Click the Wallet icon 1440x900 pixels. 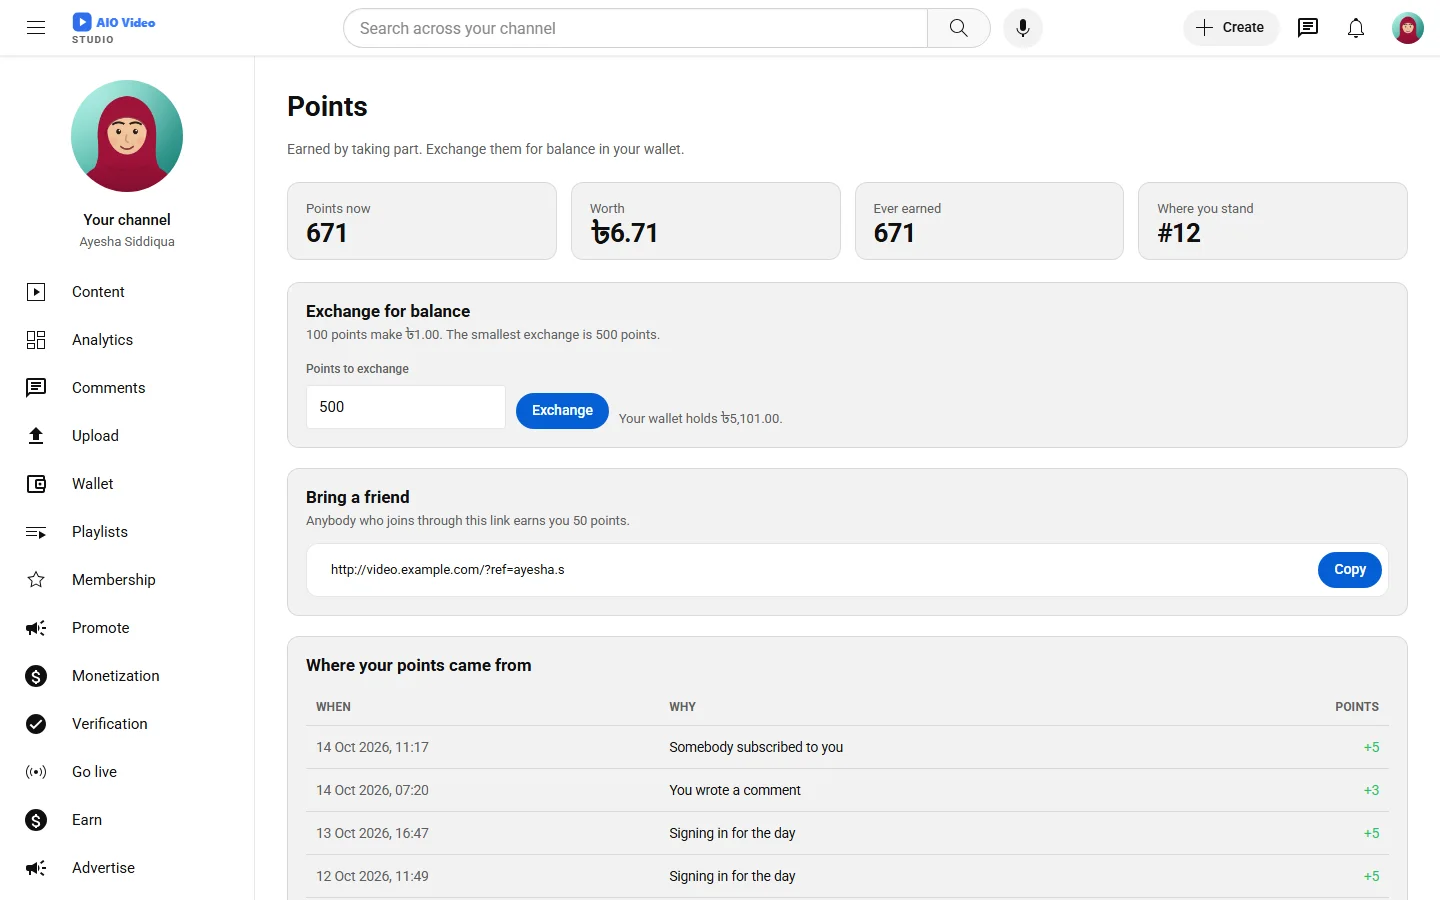click(x=36, y=484)
